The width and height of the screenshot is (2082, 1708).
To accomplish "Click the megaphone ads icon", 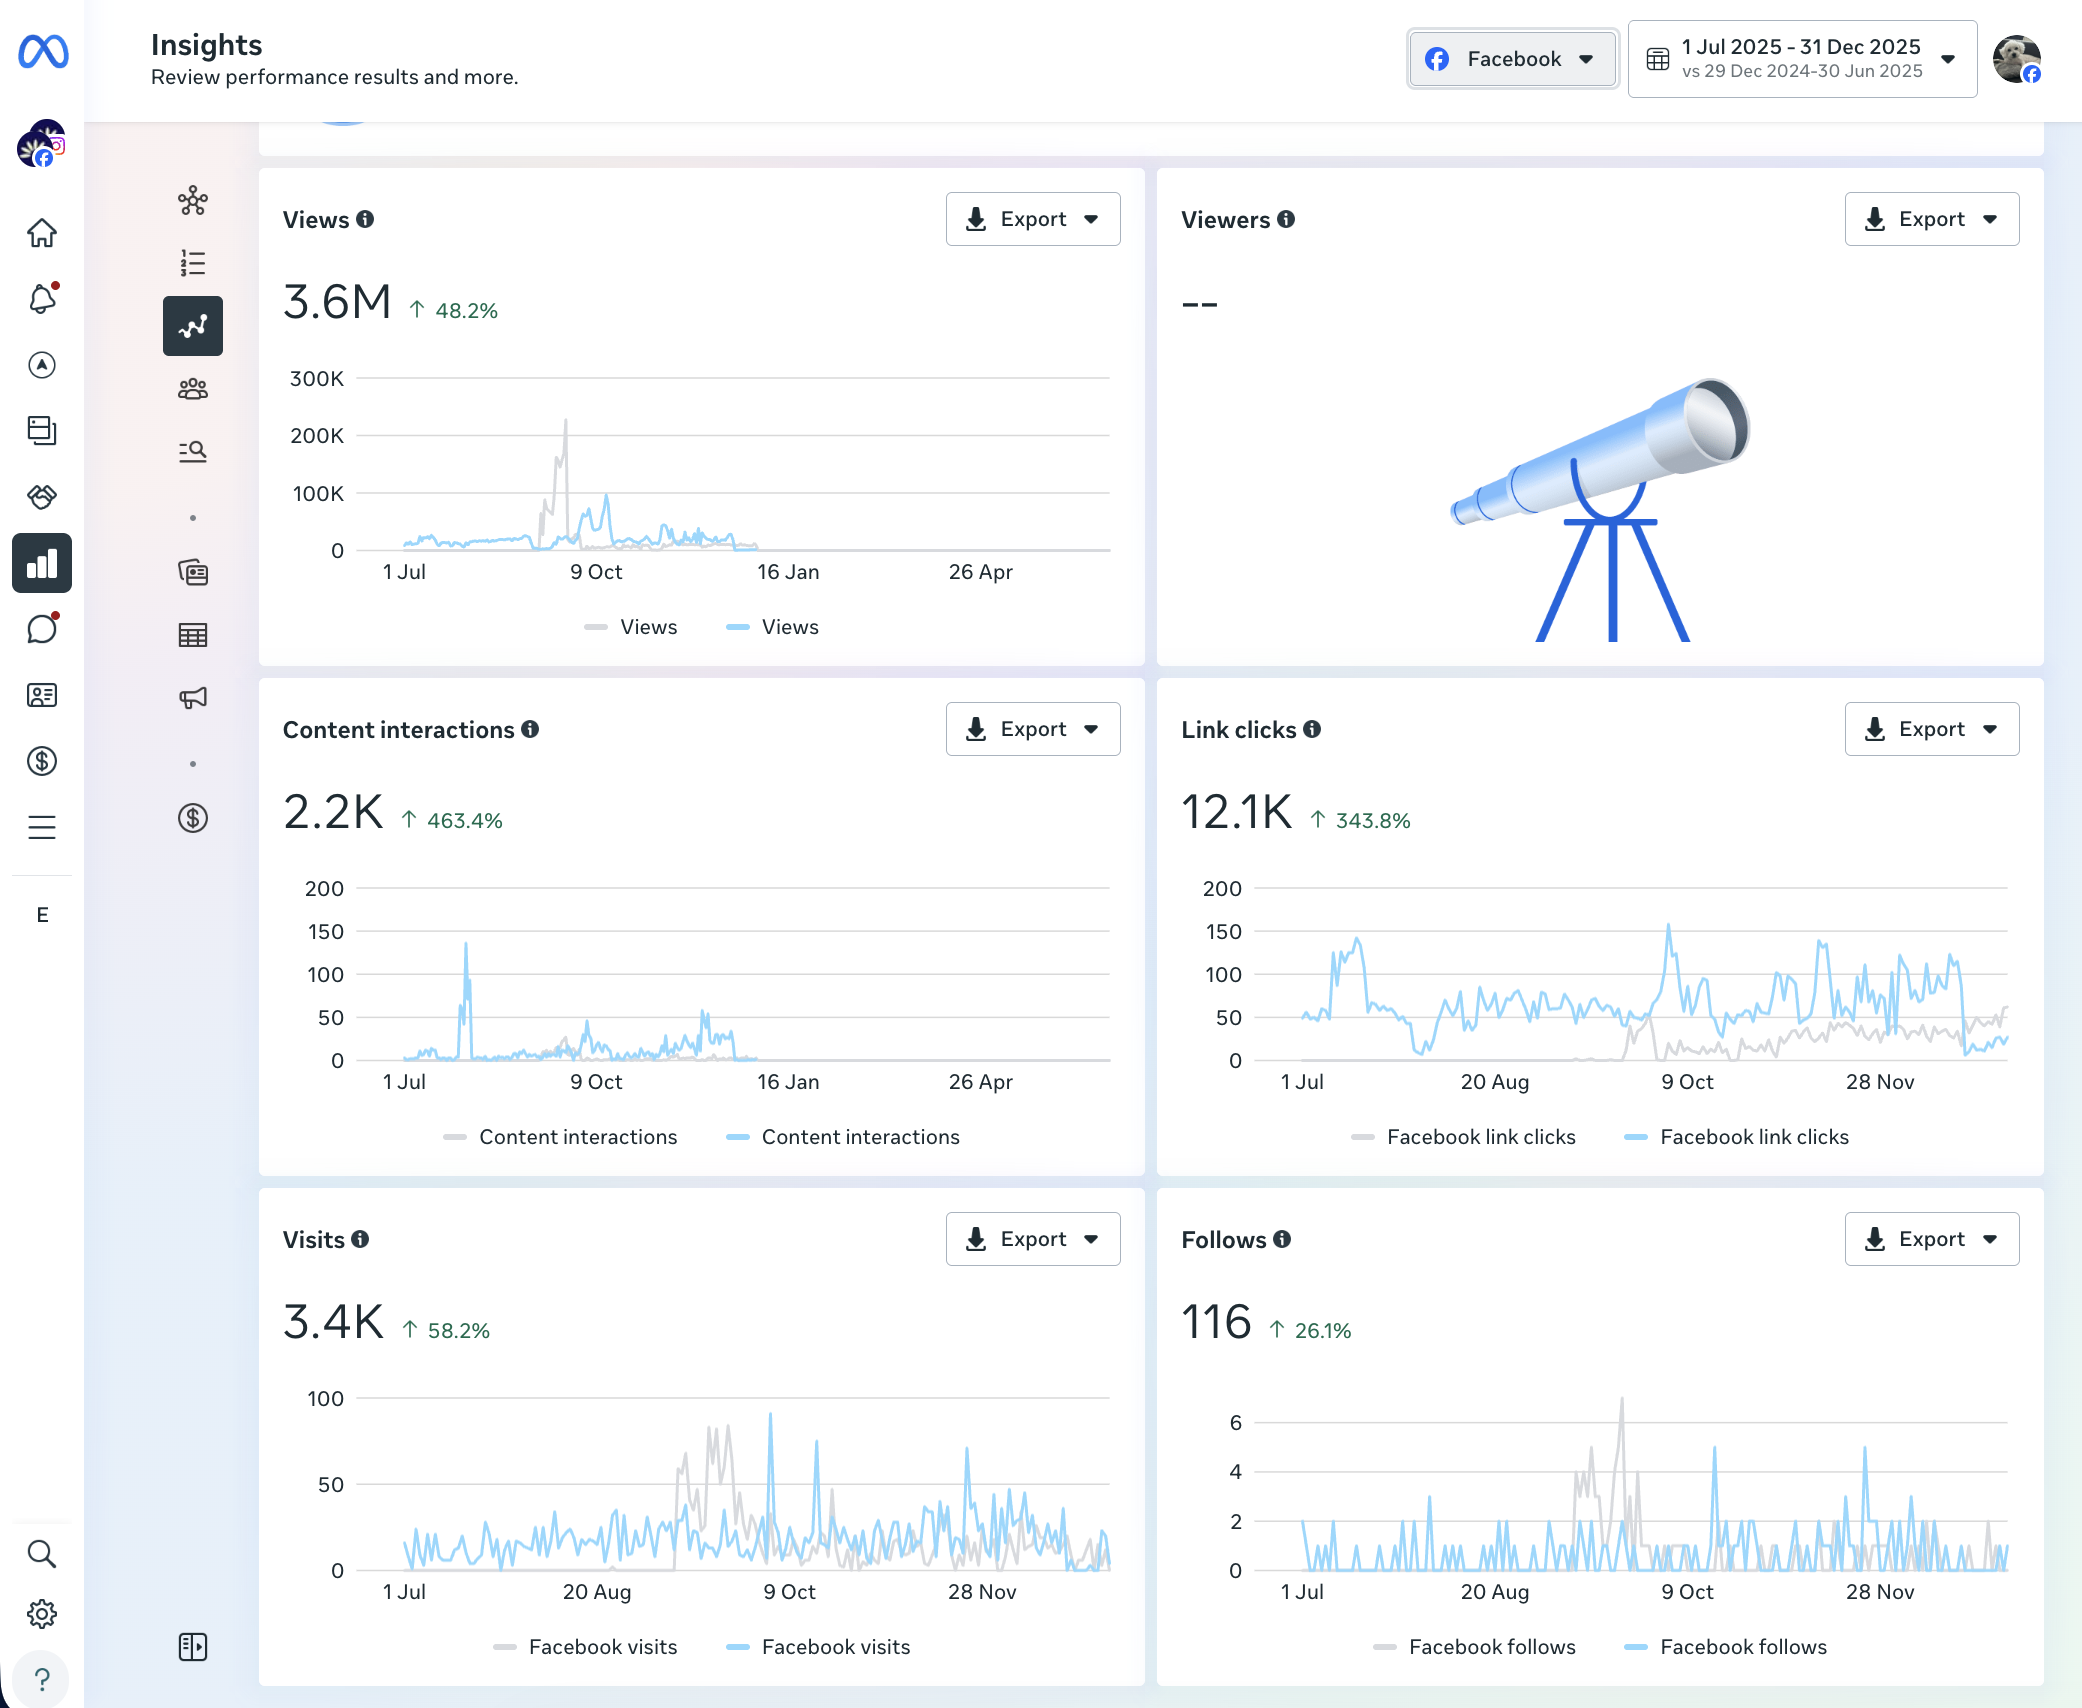I will [192, 697].
